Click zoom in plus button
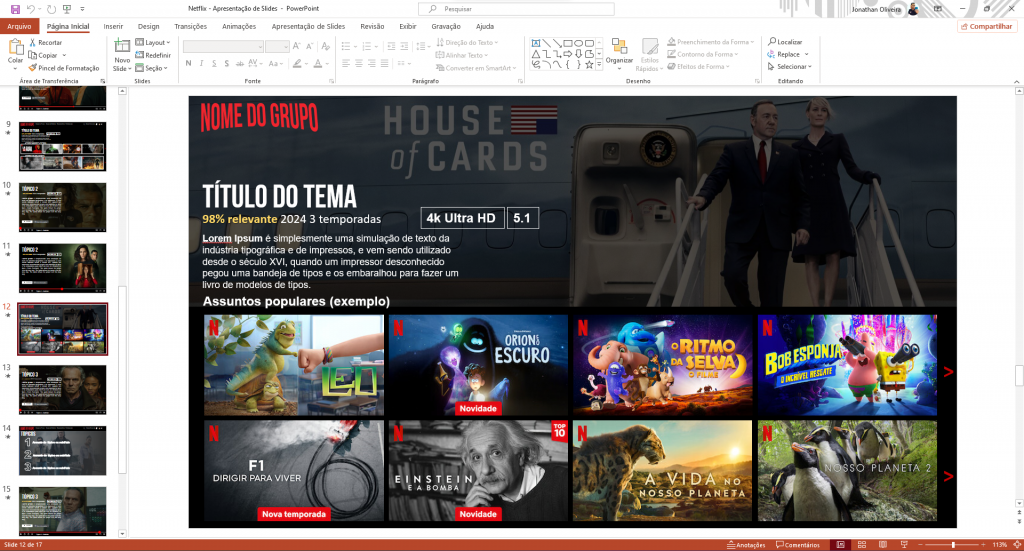This screenshot has width=1024, height=551. (x=984, y=545)
